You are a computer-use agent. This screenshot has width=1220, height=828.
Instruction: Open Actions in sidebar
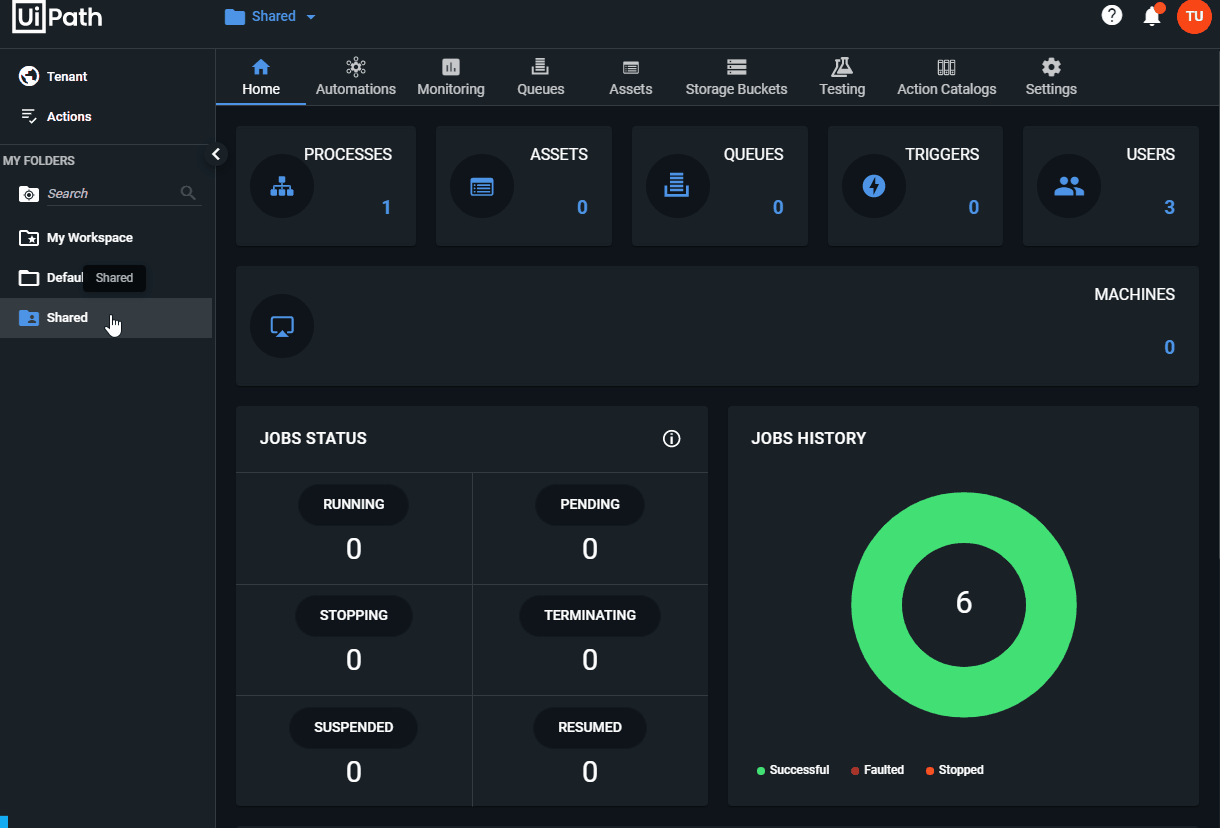(56, 116)
